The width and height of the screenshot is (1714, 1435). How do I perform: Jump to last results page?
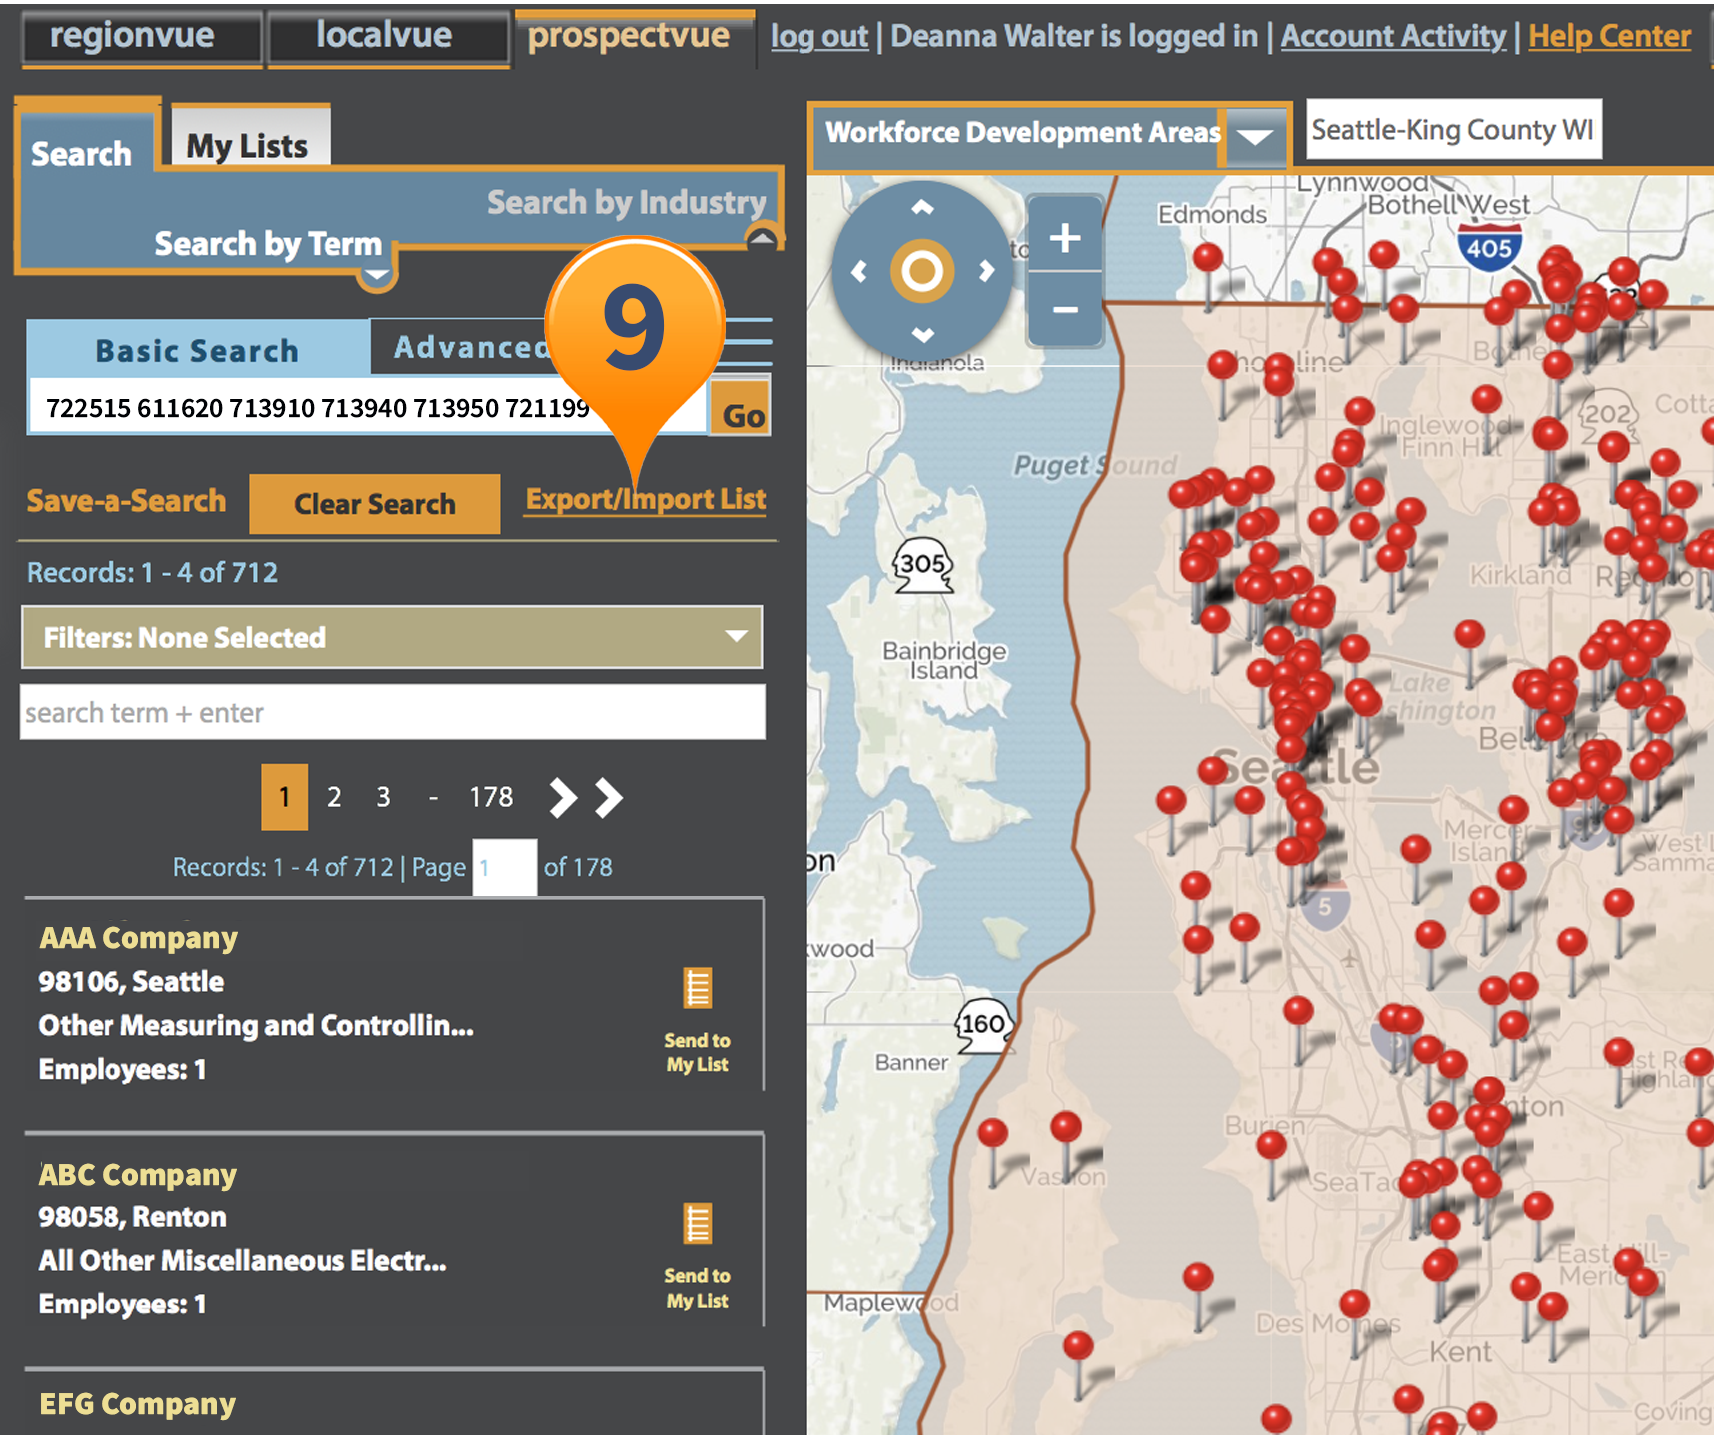point(608,797)
